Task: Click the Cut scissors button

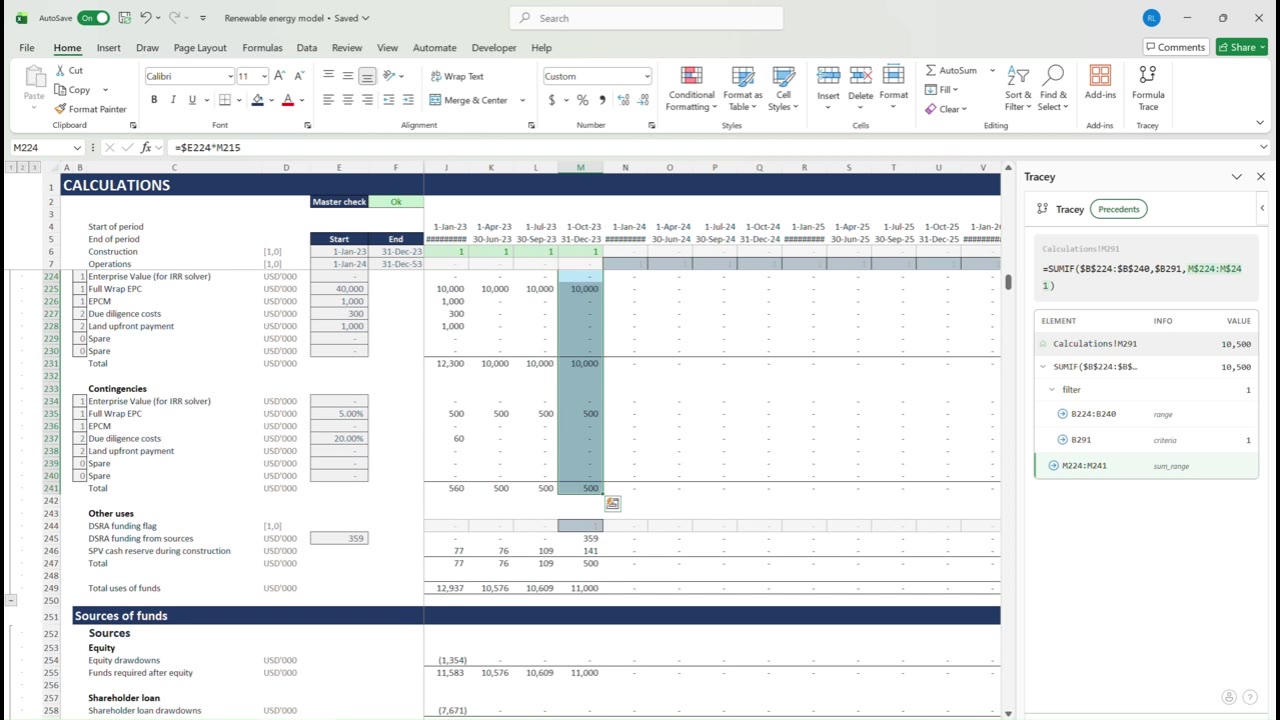Action: pos(69,70)
